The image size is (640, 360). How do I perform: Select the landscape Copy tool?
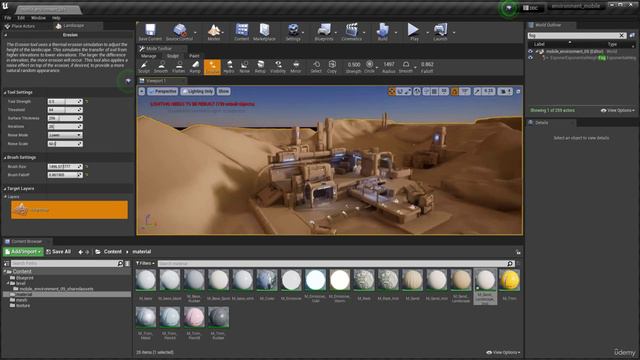(x=332, y=67)
